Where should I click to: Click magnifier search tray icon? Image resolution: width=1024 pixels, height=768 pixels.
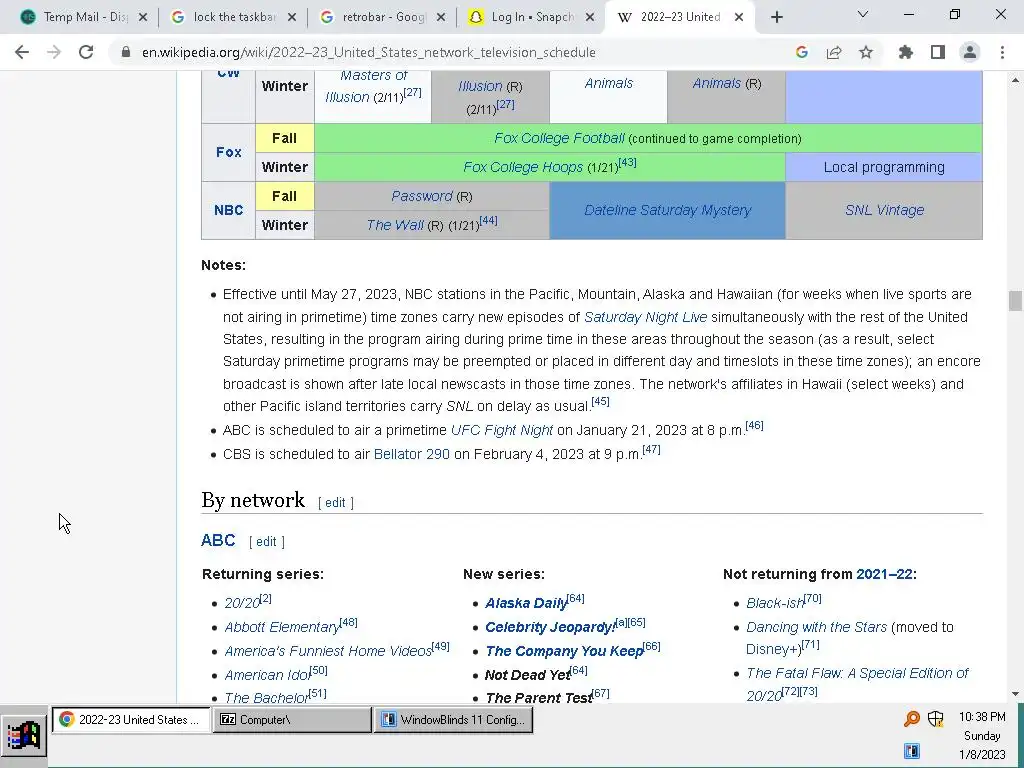pyautogui.click(x=911, y=719)
